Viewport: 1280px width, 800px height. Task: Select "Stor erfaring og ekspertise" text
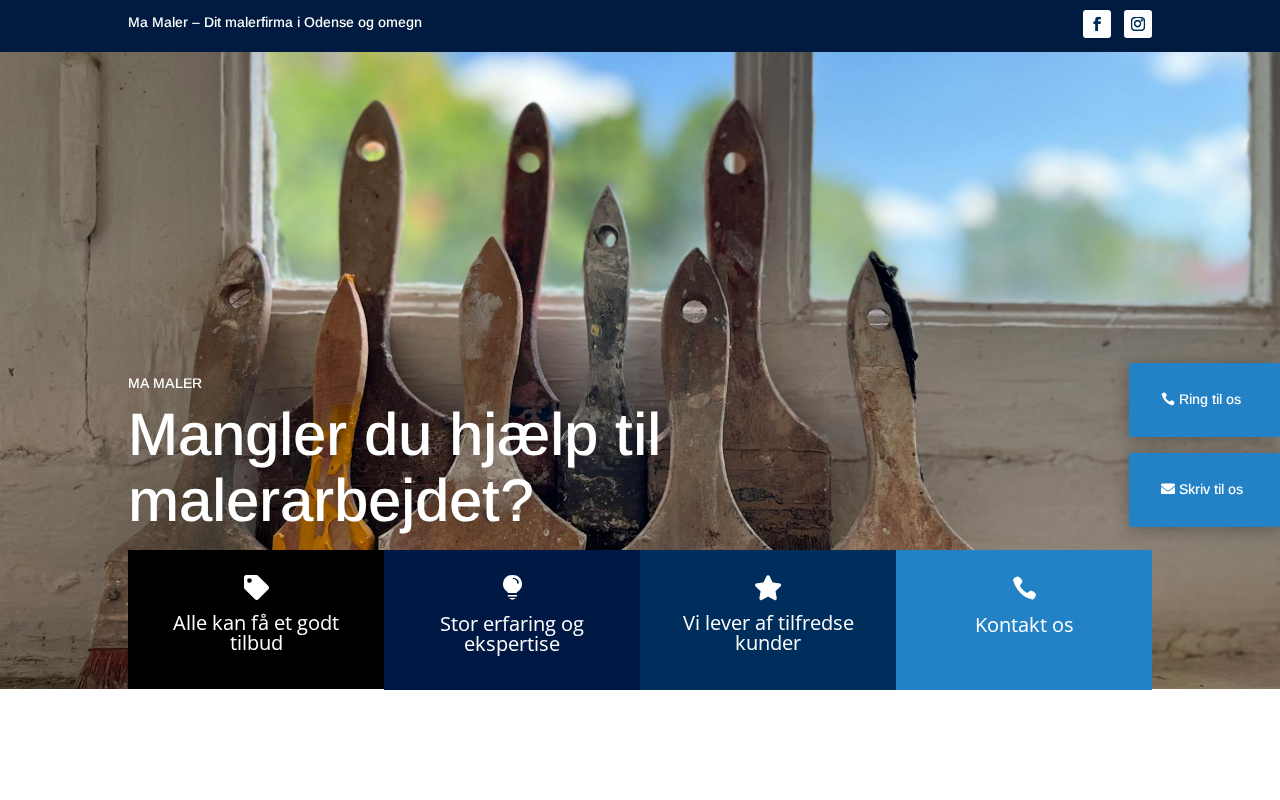point(512,634)
